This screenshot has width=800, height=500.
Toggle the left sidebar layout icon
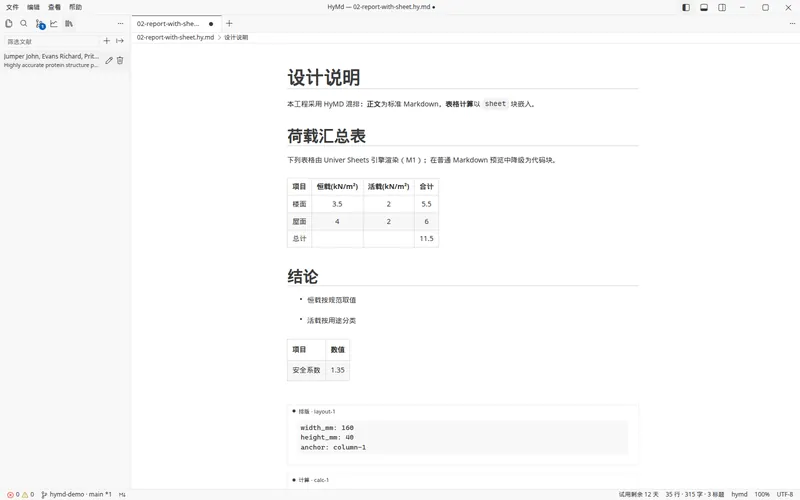pos(686,7)
